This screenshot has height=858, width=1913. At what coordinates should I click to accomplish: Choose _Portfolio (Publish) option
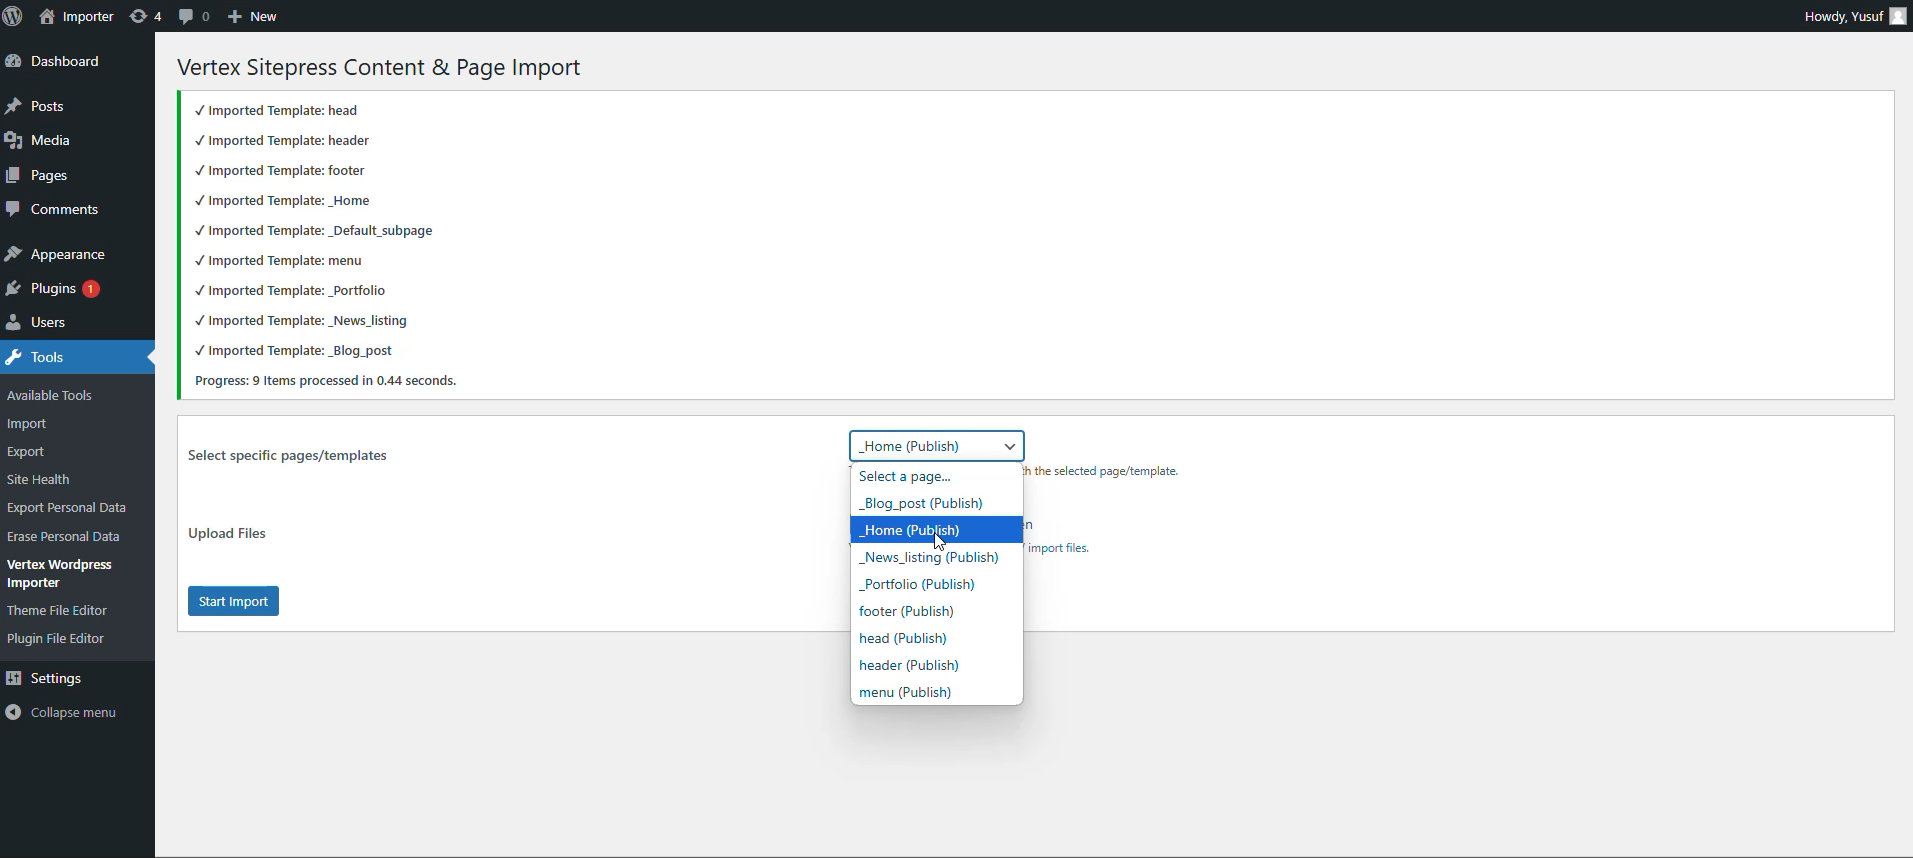(x=937, y=585)
